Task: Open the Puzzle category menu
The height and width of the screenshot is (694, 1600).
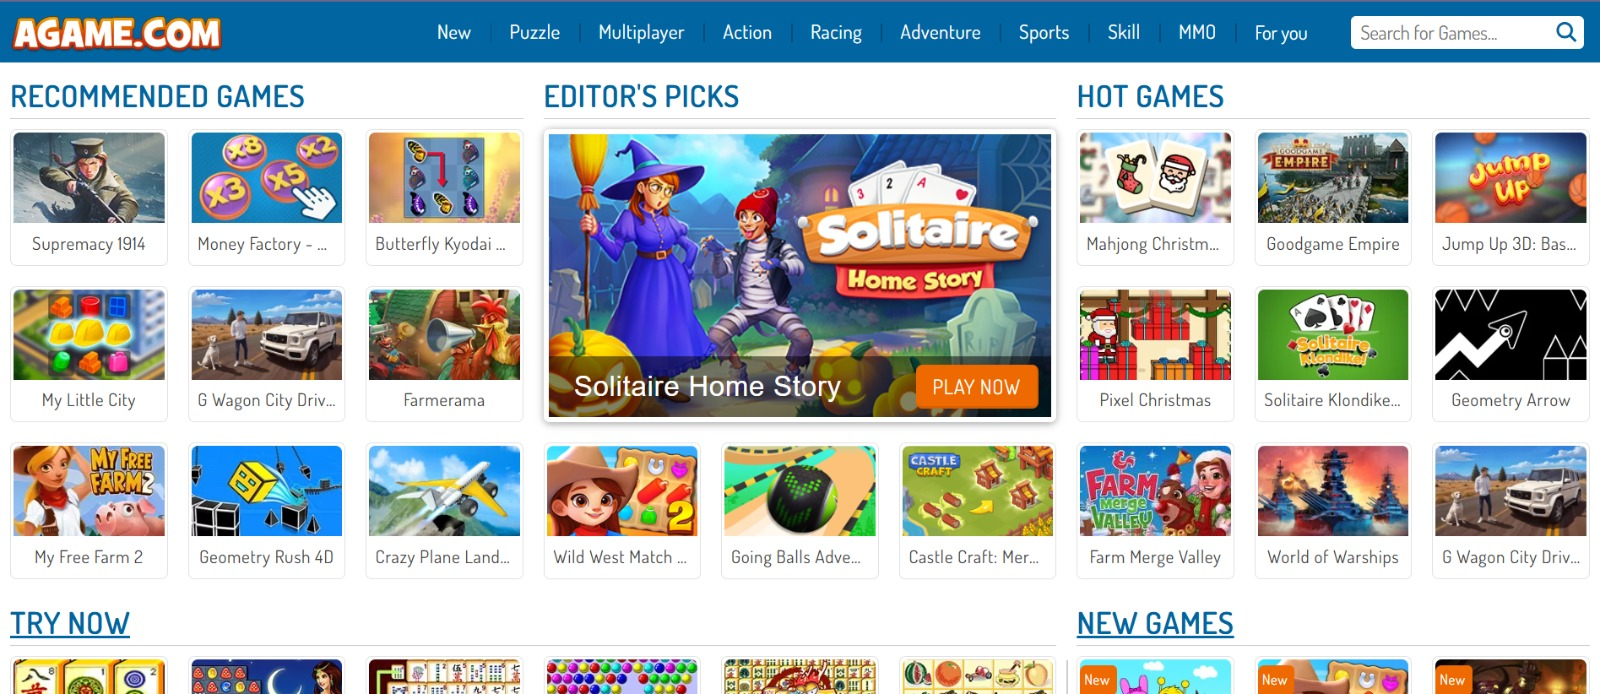Action: (534, 32)
